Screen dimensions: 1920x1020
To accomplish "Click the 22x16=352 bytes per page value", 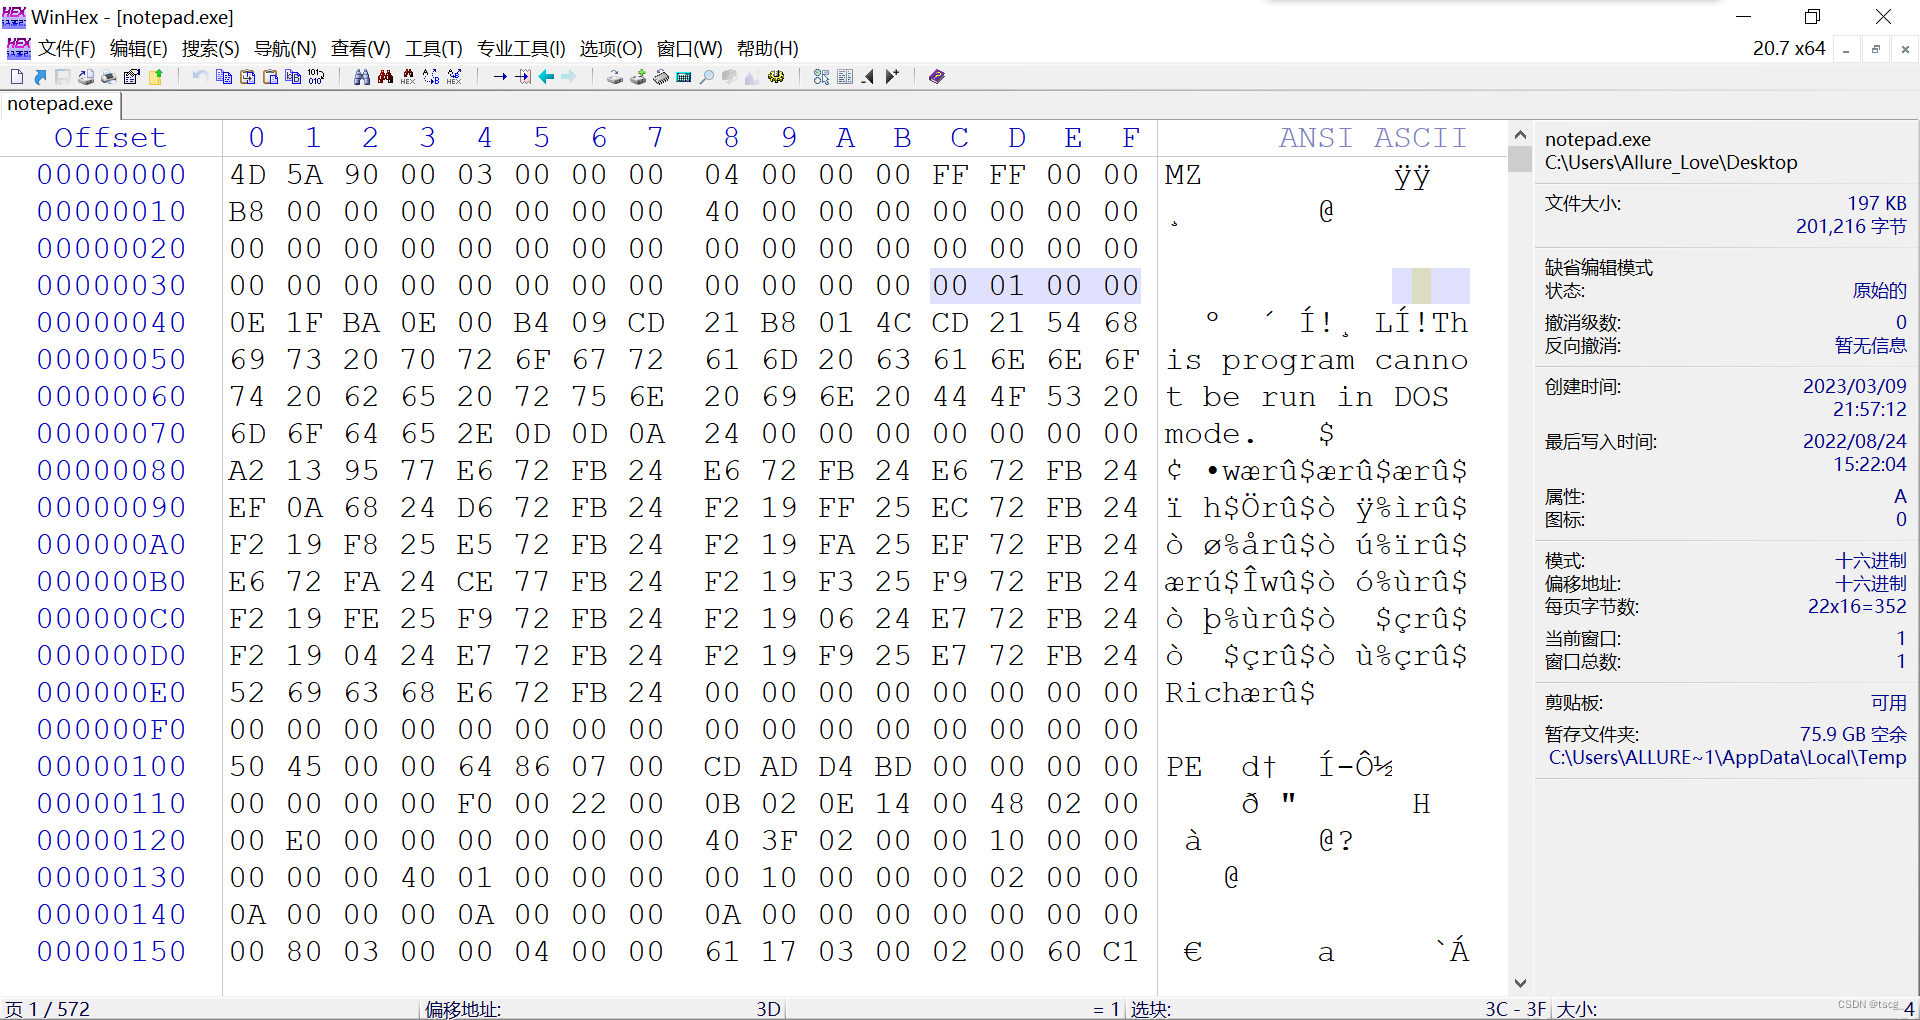I will [x=1857, y=607].
